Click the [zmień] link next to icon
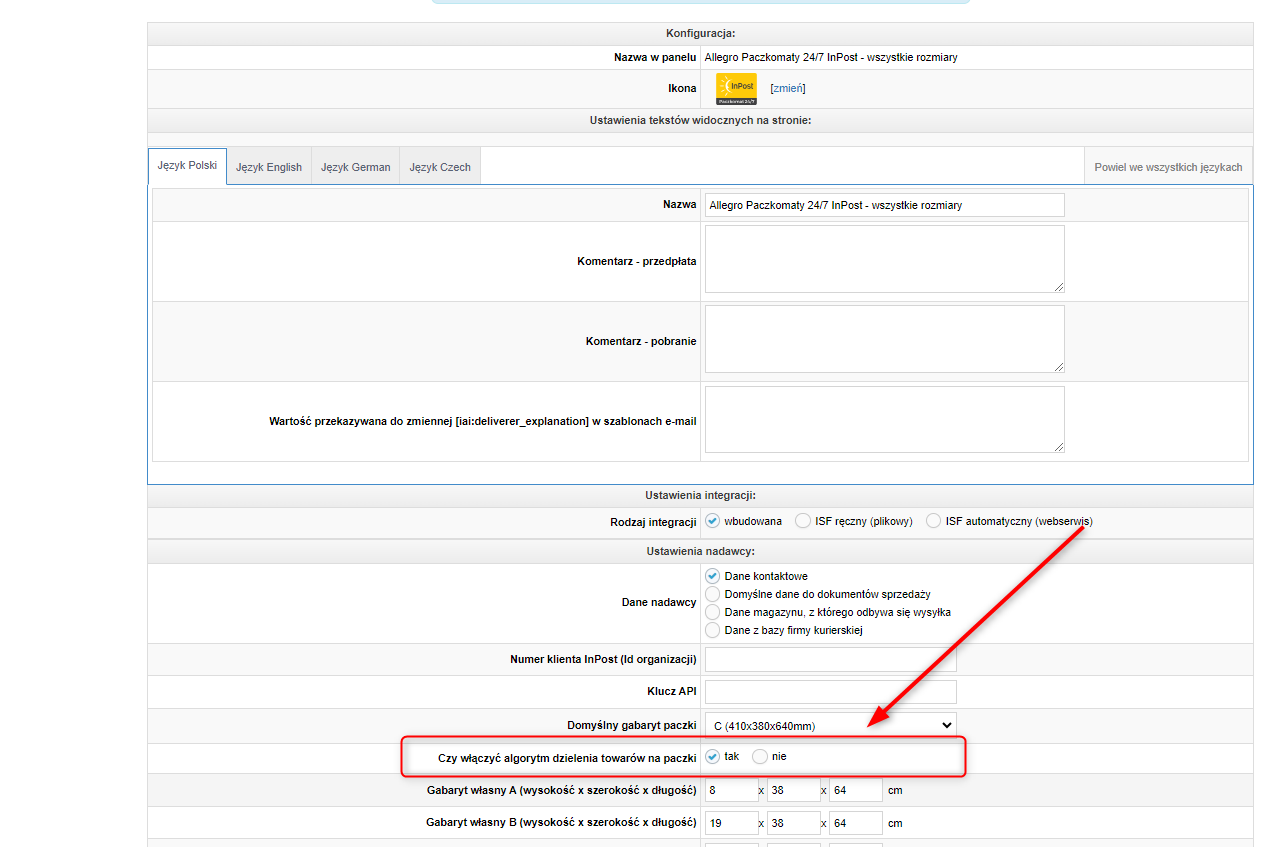 coord(788,88)
